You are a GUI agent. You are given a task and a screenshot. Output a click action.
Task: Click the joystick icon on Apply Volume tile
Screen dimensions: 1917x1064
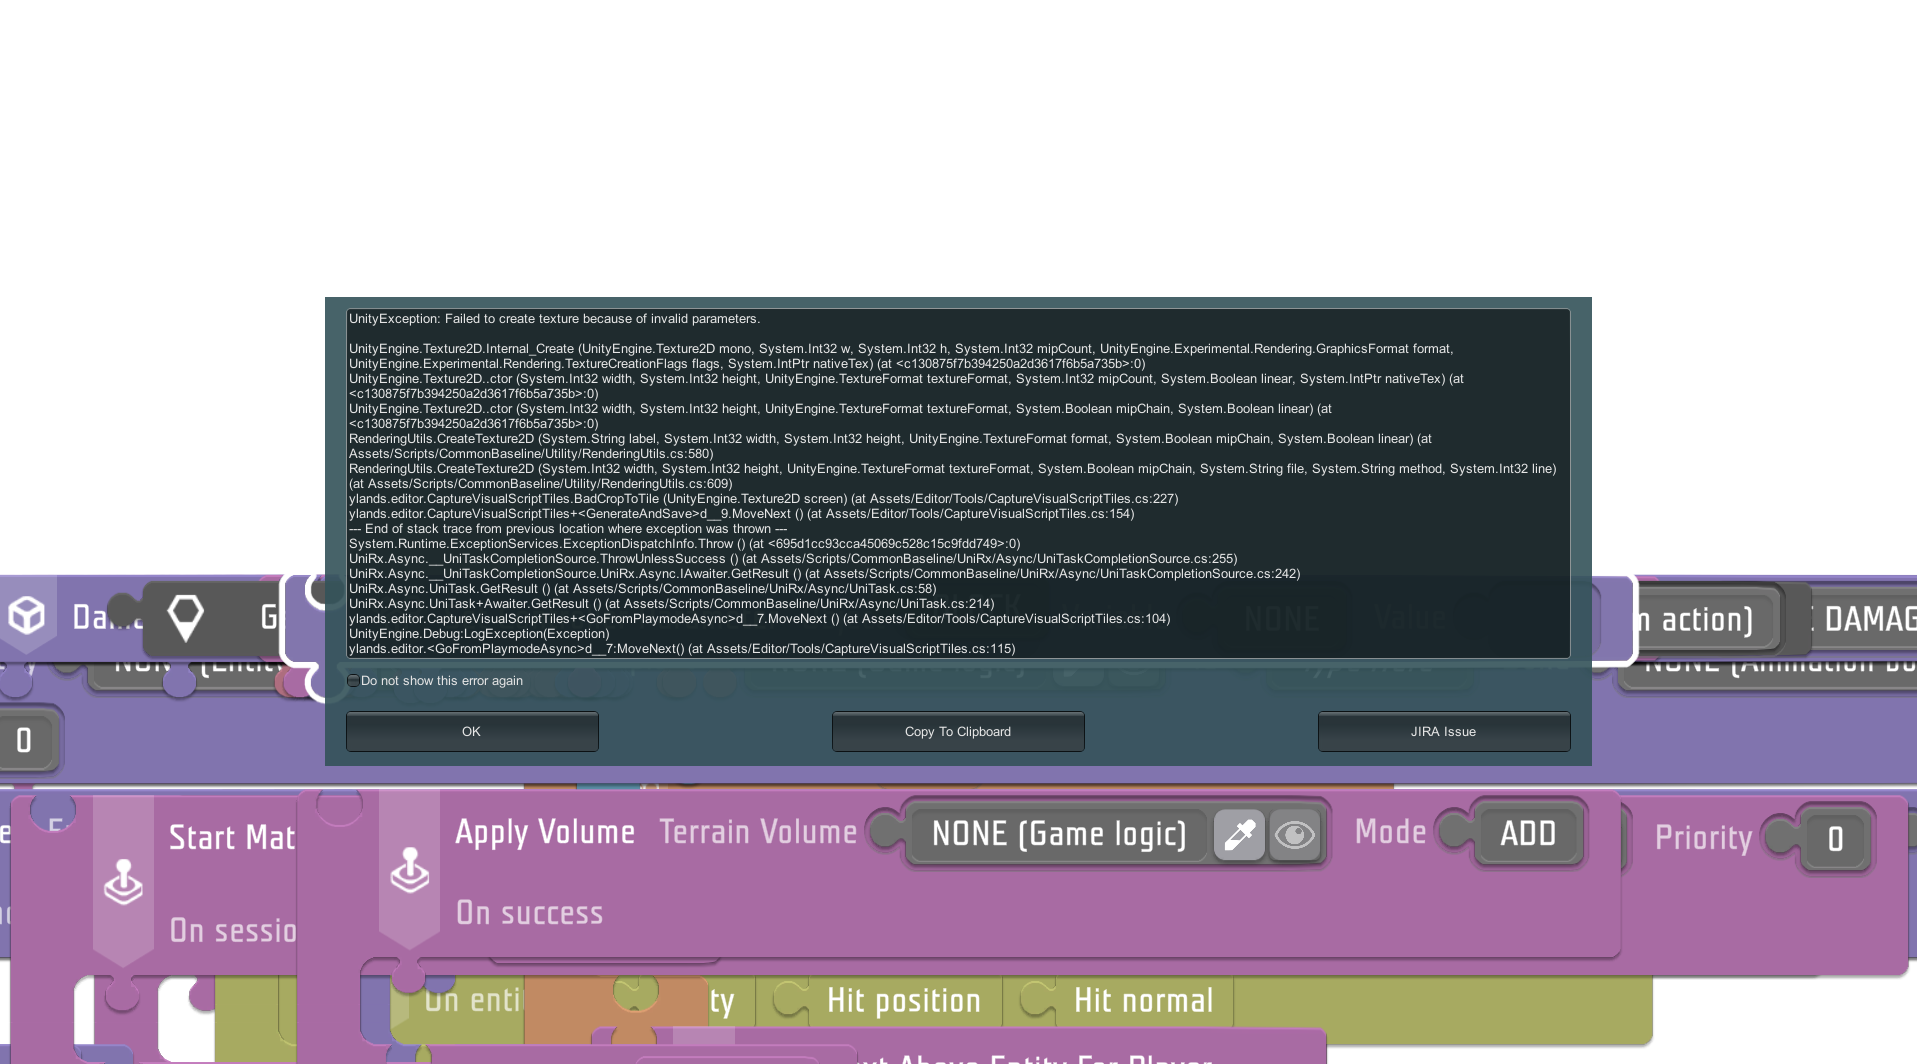coord(409,871)
